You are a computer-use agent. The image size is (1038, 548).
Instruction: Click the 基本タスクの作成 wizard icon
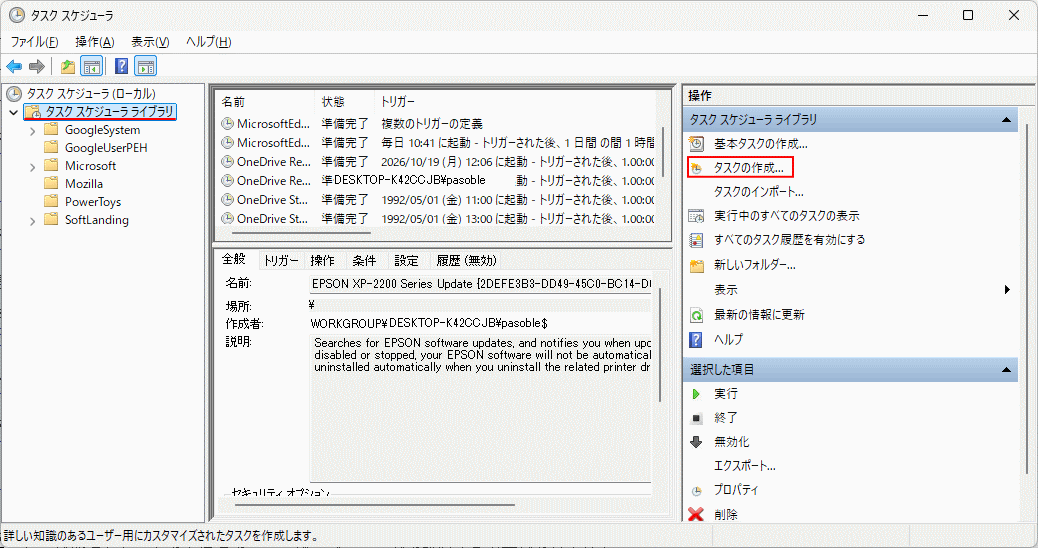(696, 144)
